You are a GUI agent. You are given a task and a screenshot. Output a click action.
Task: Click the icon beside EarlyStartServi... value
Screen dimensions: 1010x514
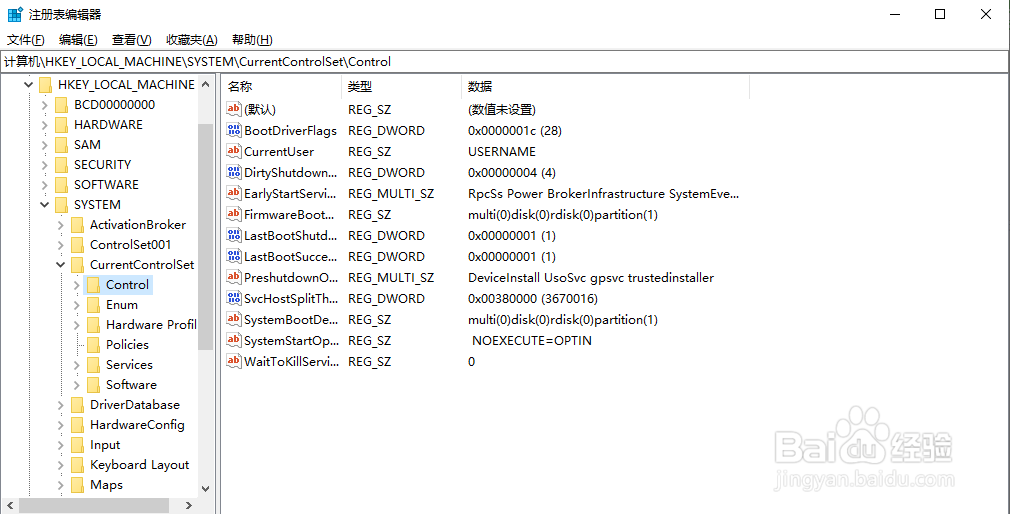click(234, 193)
